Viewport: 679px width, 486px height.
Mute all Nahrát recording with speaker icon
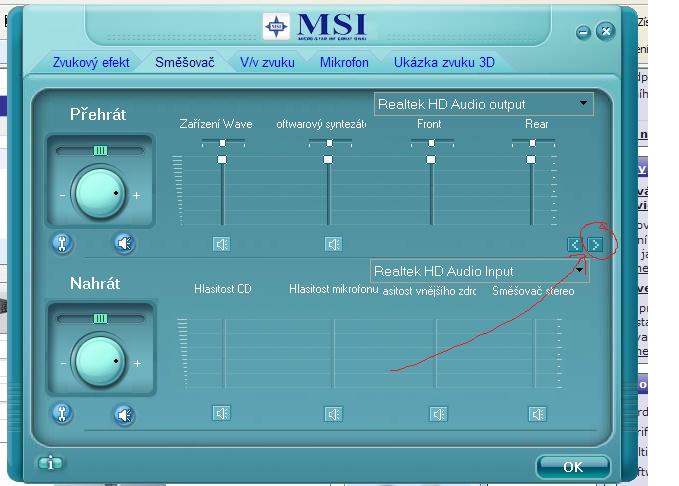tap(125, 415)
